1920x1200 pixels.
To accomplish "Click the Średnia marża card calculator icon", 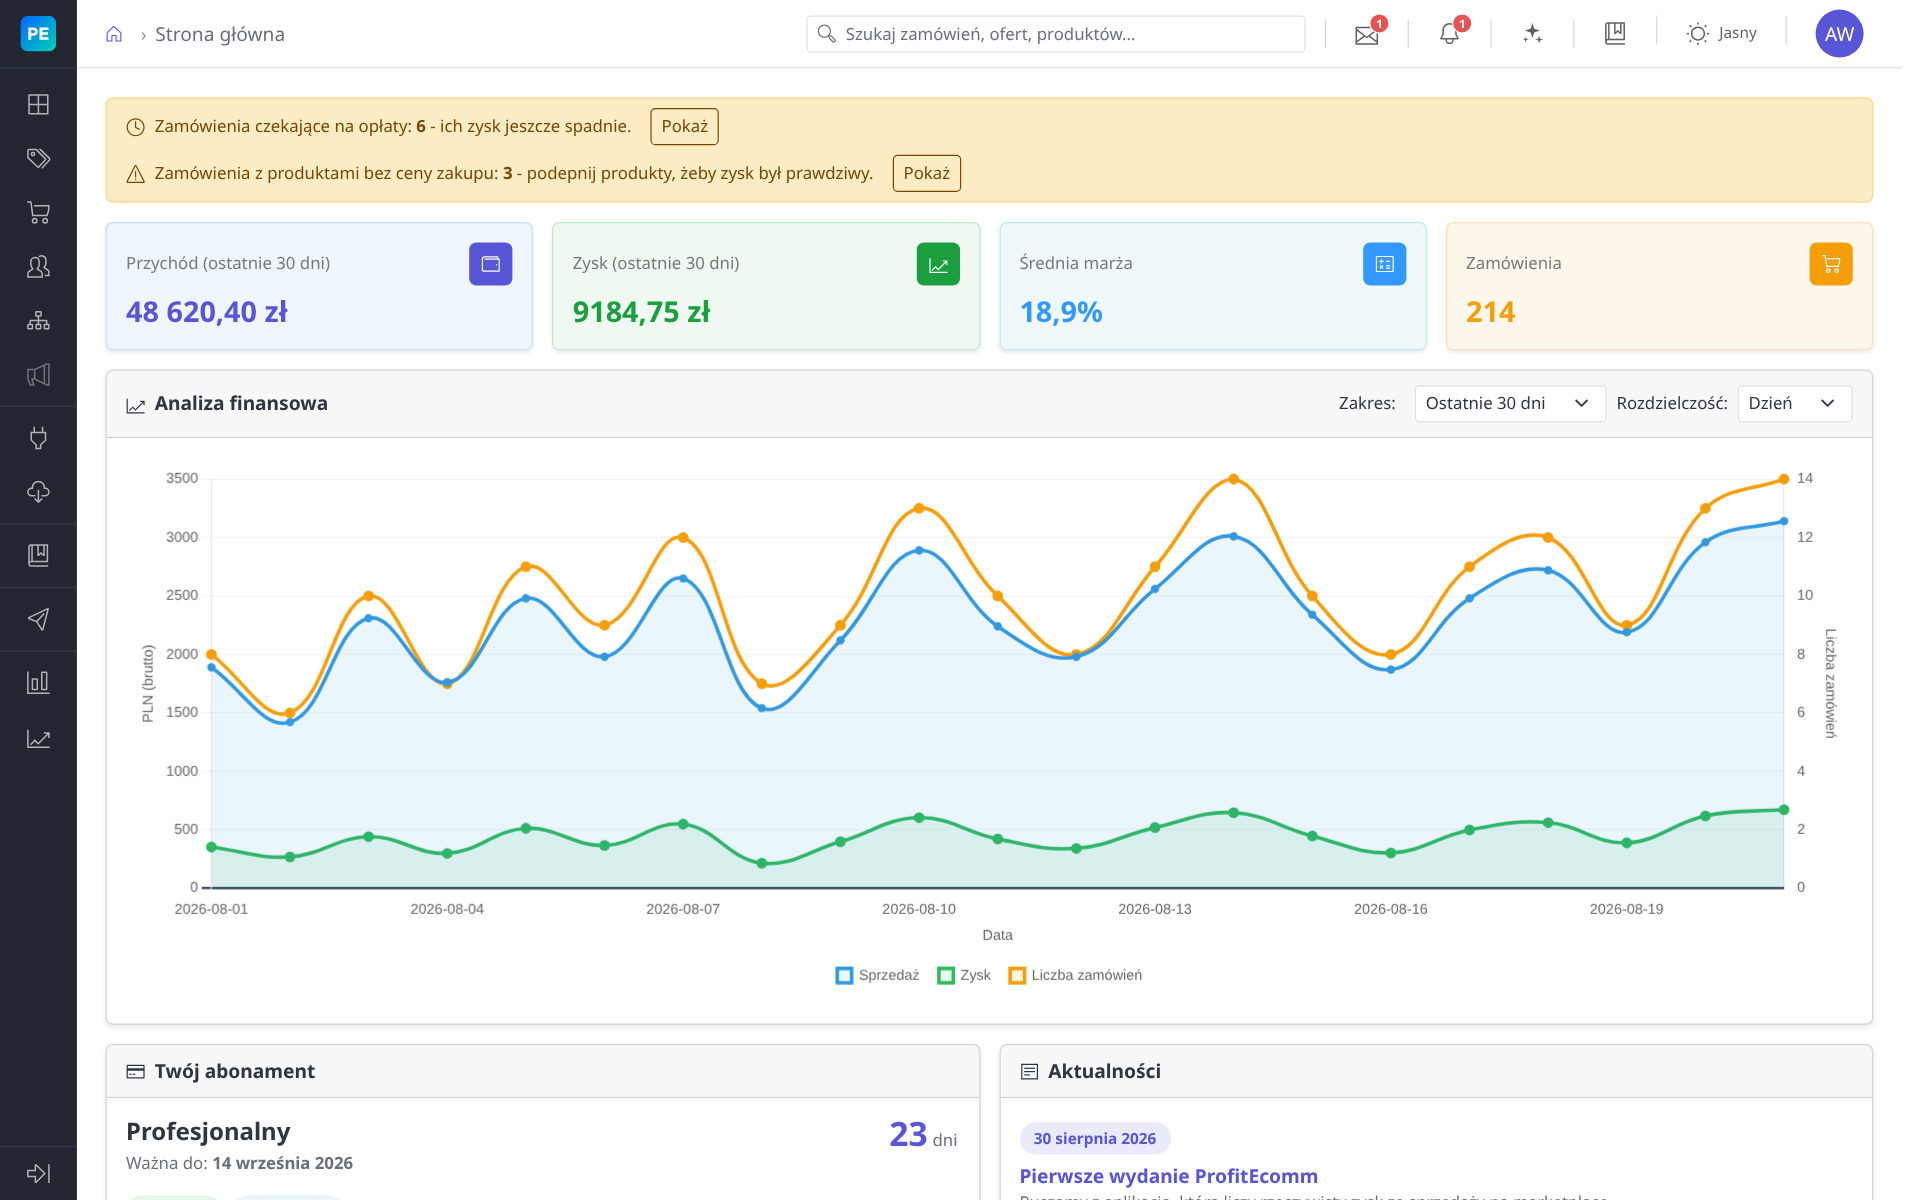I will pos(1384,264).
